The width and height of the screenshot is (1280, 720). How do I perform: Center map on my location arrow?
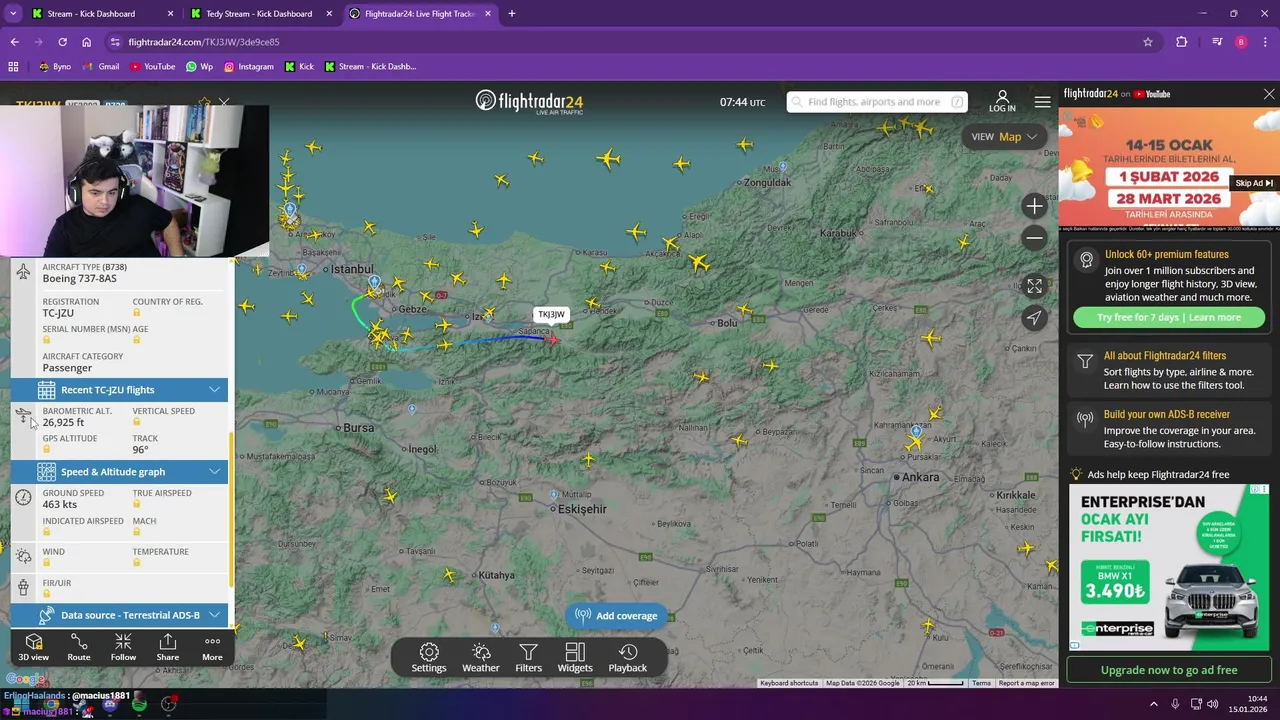(1034, 318)
